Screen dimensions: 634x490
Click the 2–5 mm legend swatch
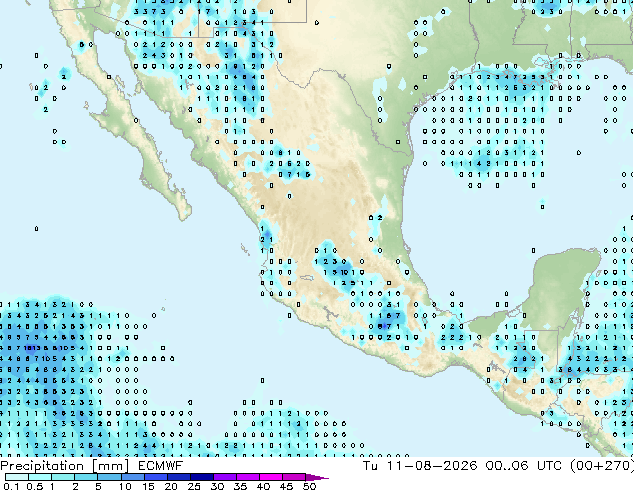coord(86,477)
